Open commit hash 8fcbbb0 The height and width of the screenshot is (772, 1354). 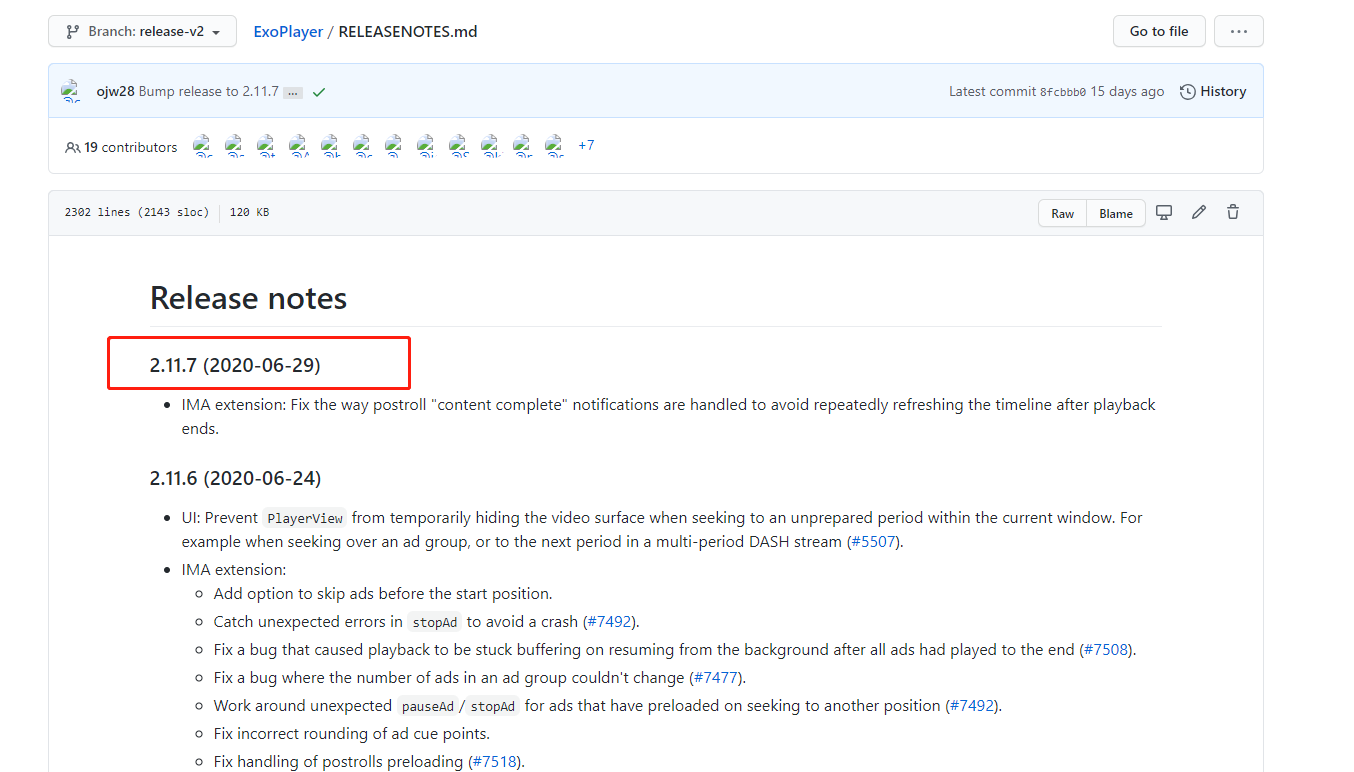(1063, 92)
